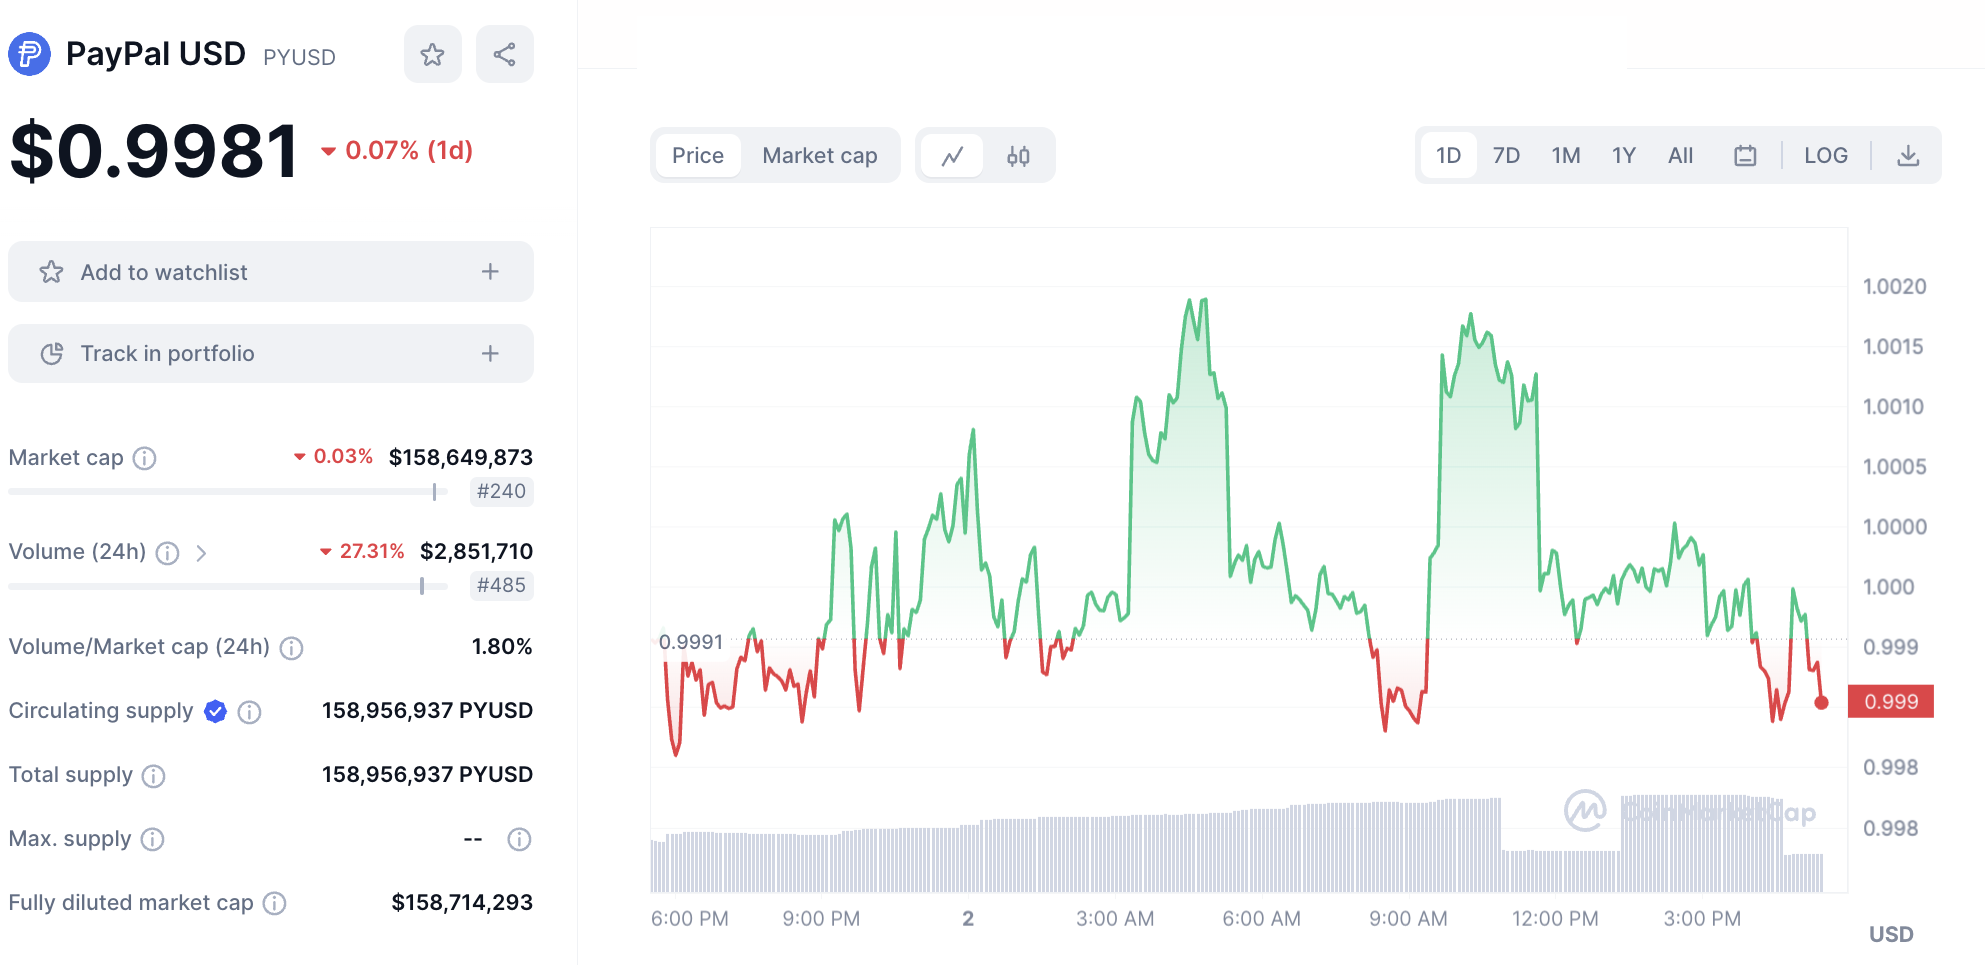Viewport: 1985px width, 965px height.
Task: Click the #240 rank badge
Action: tap(501, 491)
